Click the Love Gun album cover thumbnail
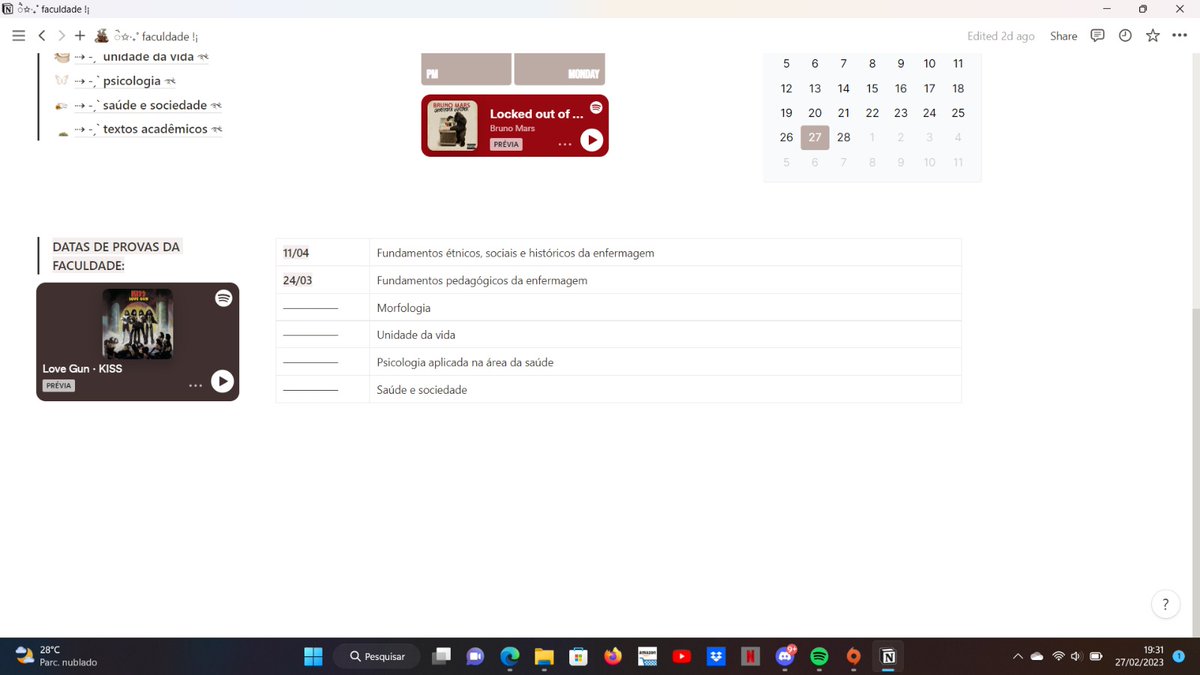Screen dimensions: 1200x675 (137, 324)
